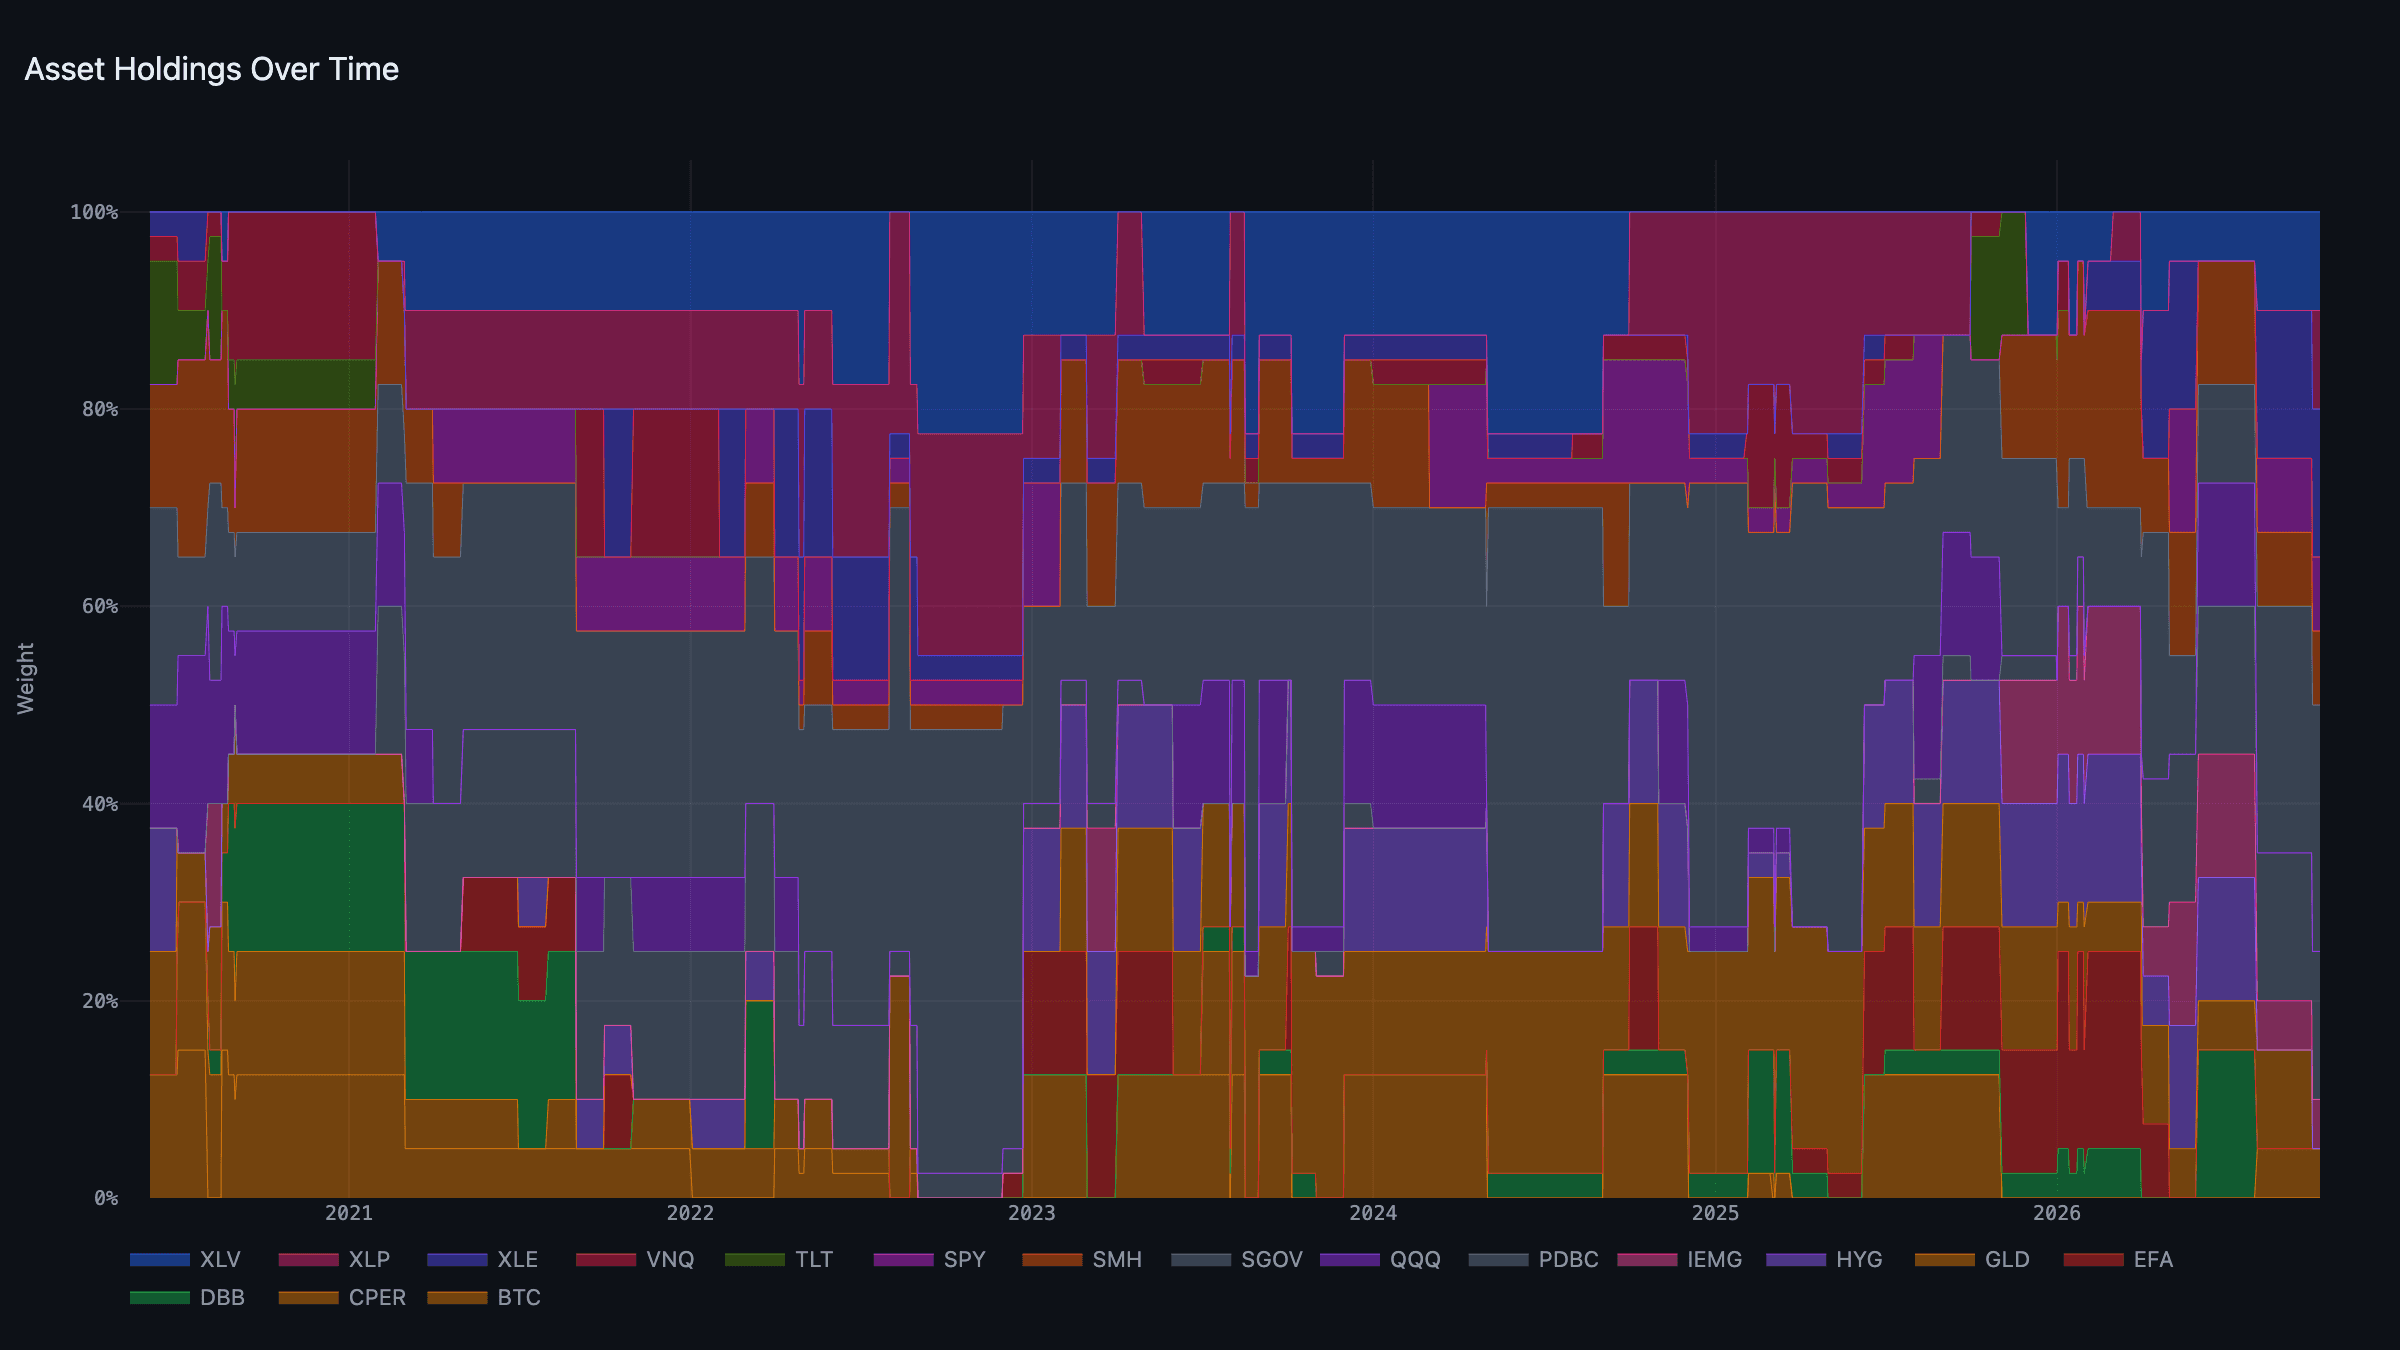Click the 2024 x-axis label

coord(1373,1213)
